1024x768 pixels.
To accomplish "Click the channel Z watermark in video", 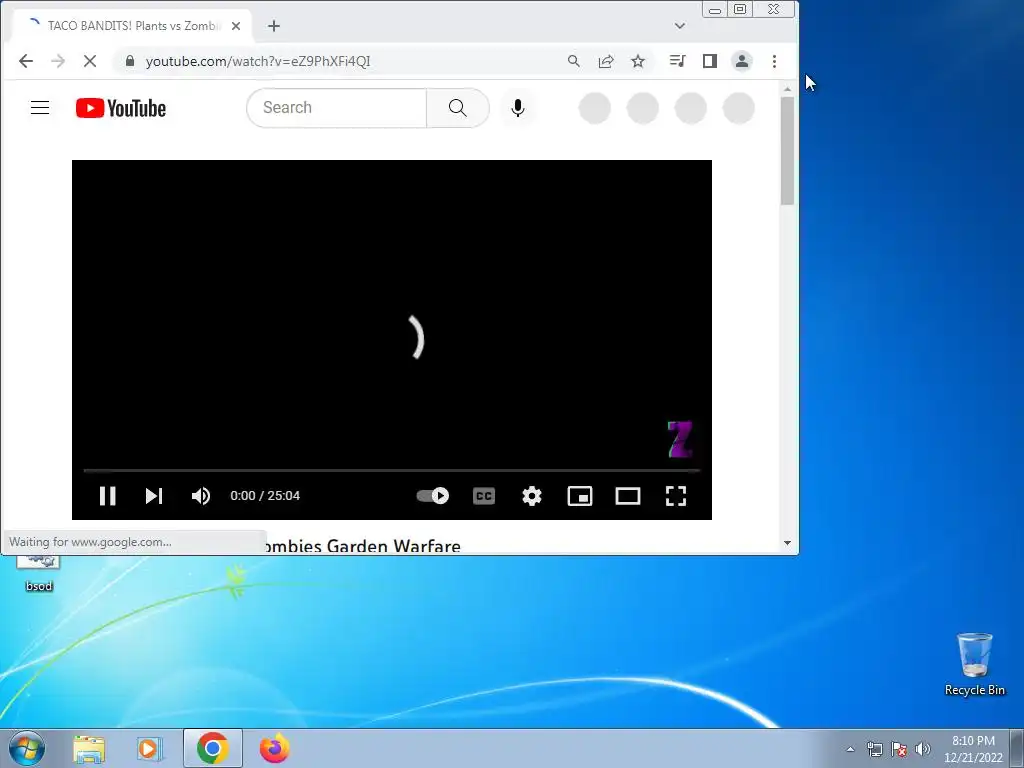I will [x=680, y=440].
